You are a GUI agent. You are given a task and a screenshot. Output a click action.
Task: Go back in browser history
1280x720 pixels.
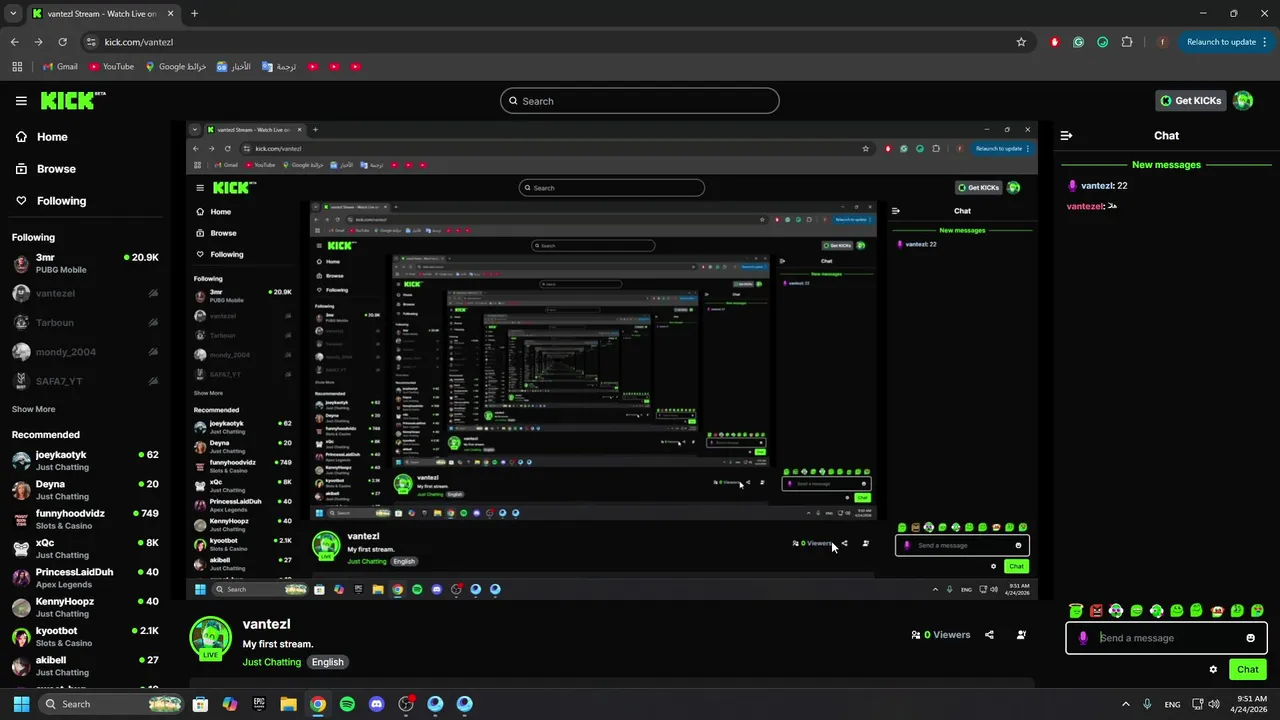tap(14, 42)
